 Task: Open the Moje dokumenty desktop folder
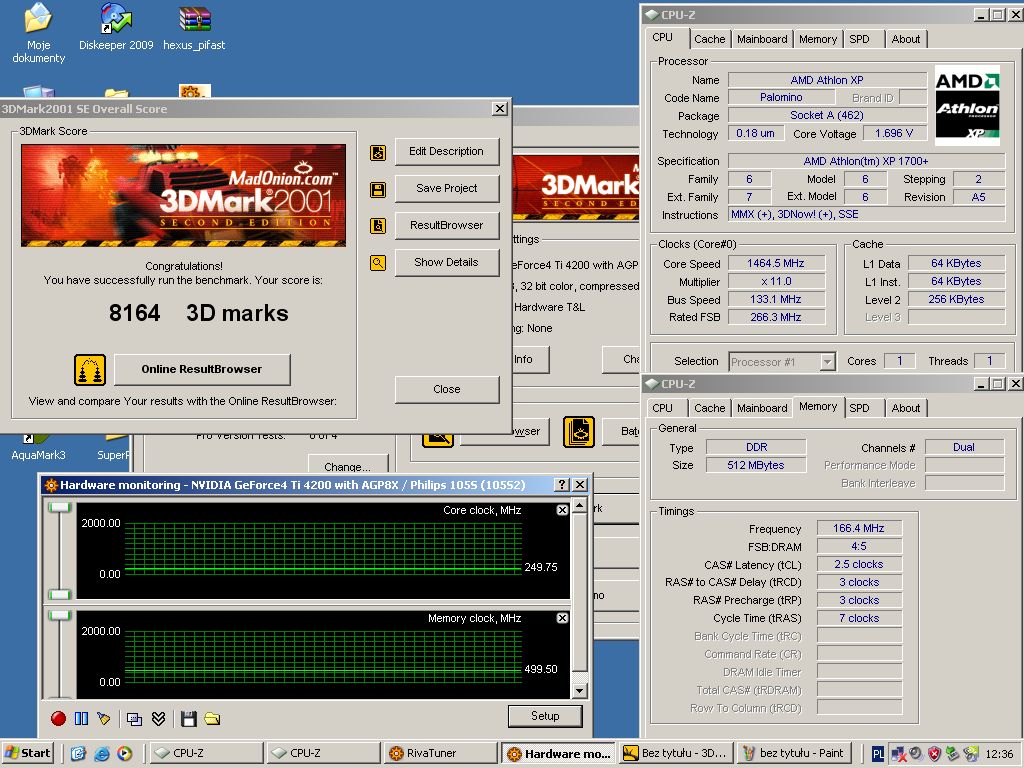point(38,33)
